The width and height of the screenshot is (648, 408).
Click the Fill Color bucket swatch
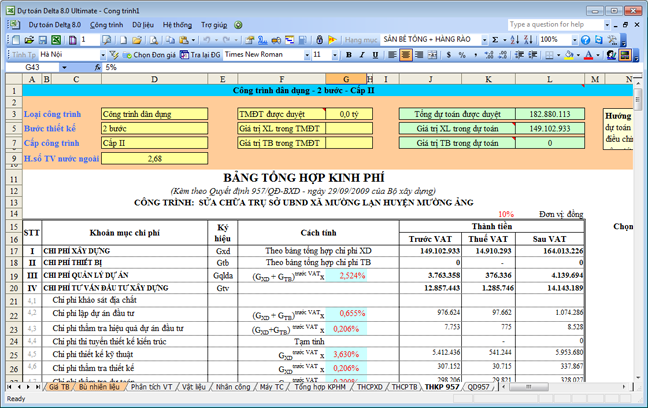(x=568, y=54)
